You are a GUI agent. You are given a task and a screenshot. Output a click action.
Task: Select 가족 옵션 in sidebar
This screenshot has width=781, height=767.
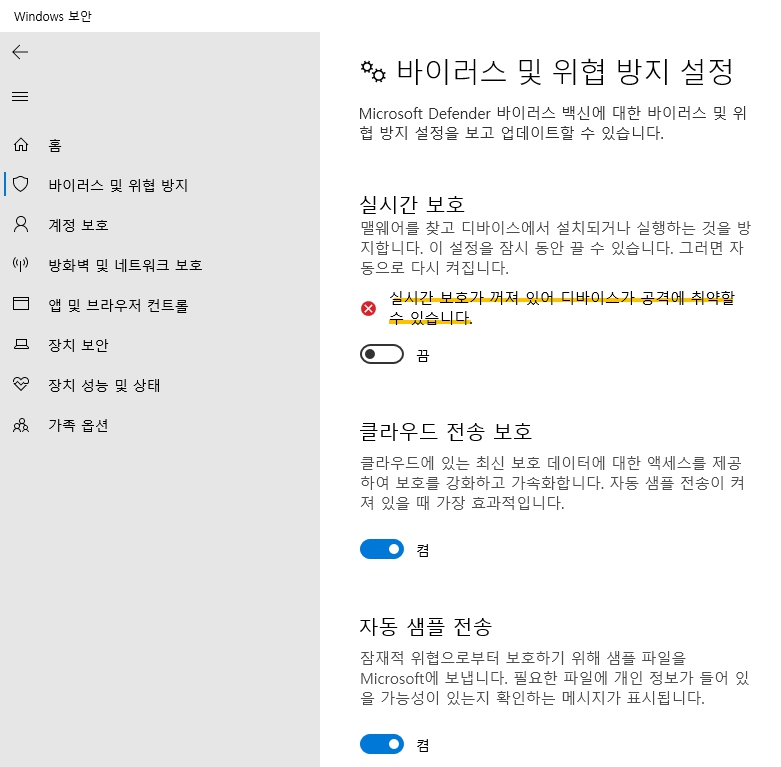click(x=78, y=425)
